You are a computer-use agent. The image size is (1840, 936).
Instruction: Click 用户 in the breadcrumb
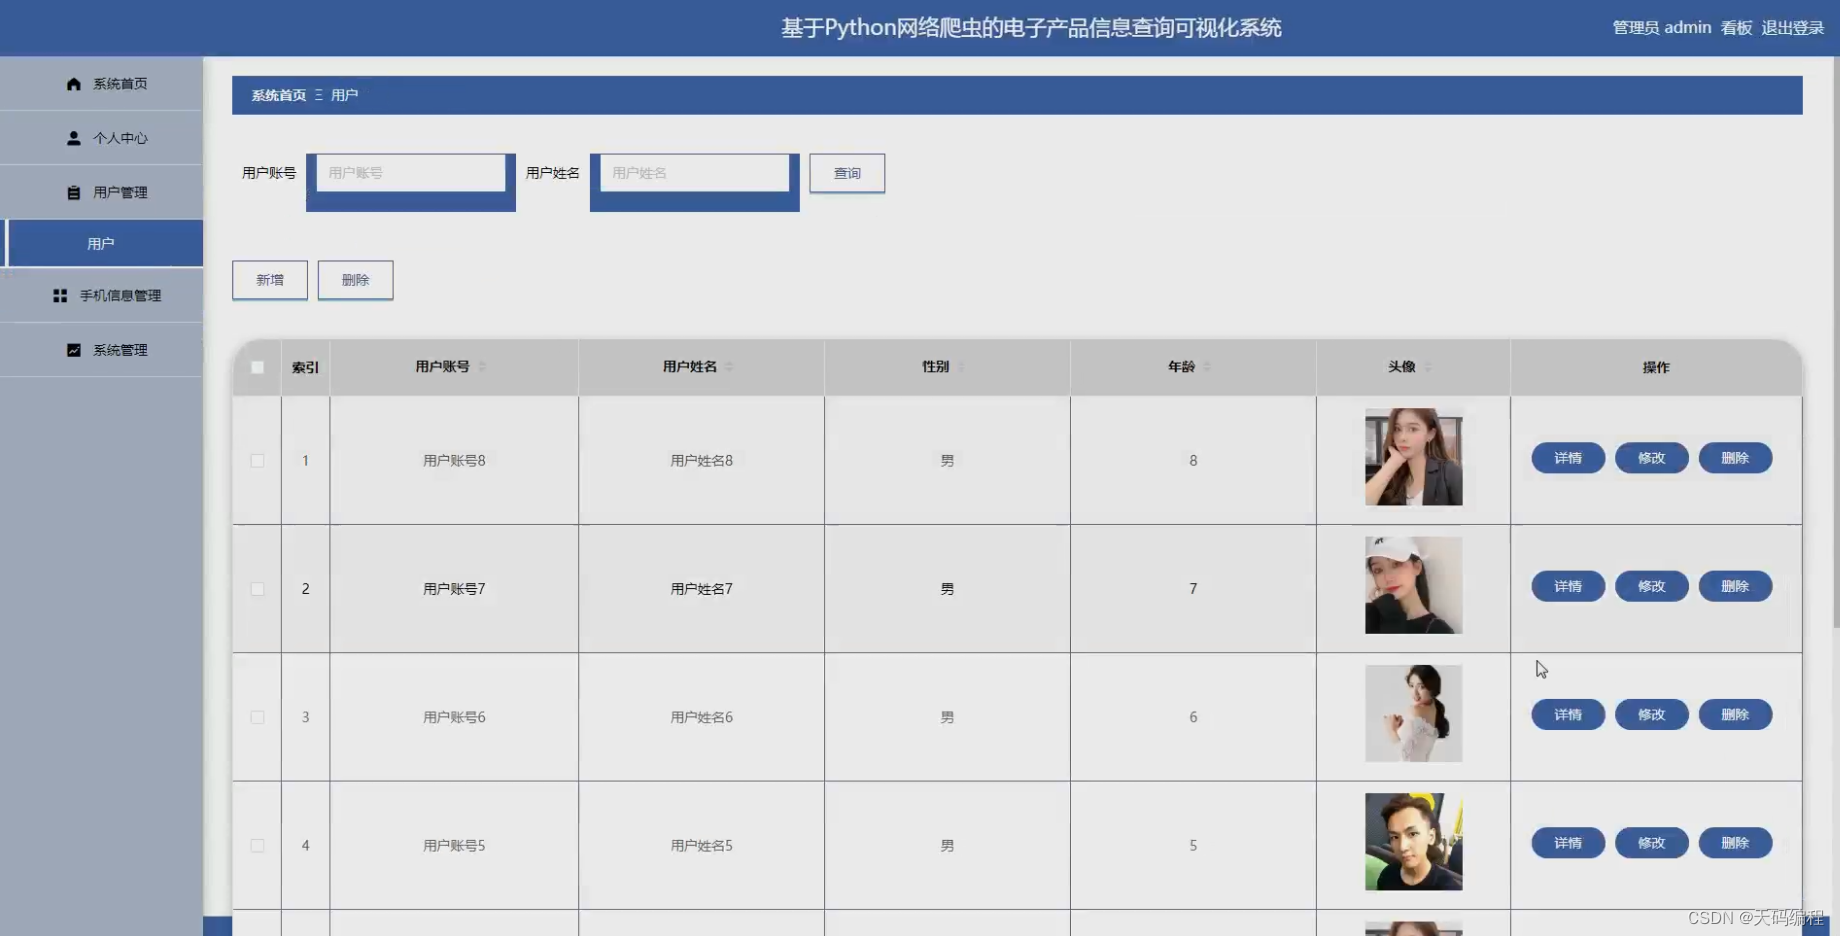click(344, 95)
